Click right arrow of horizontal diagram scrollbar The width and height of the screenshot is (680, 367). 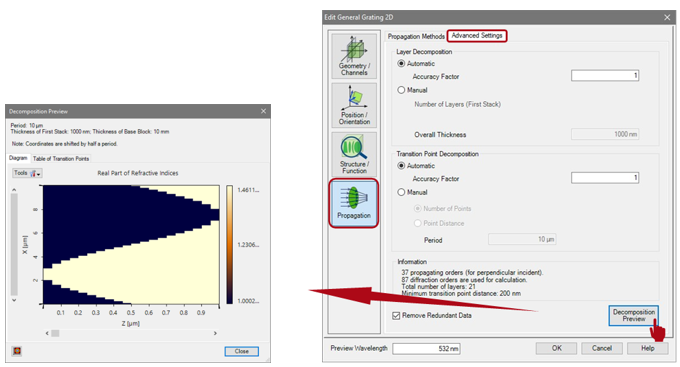coord(215,333)
